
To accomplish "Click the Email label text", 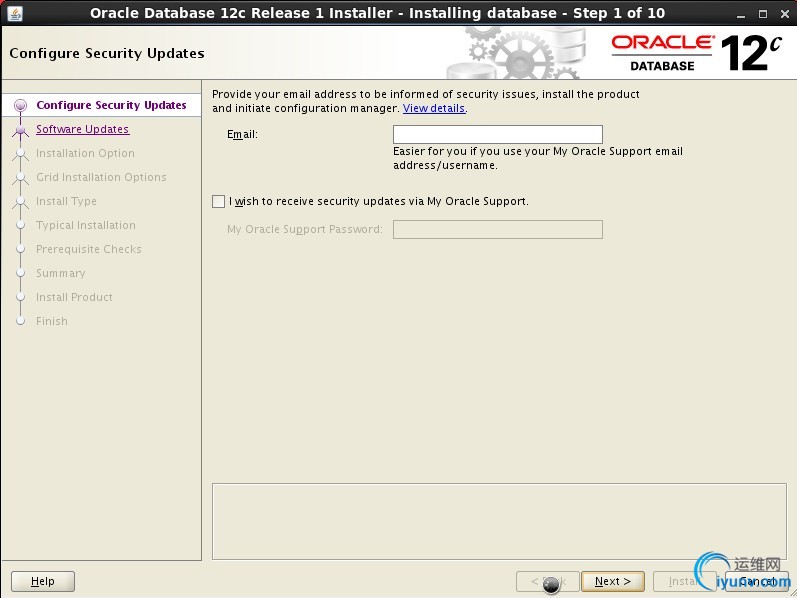I will 242,134.
